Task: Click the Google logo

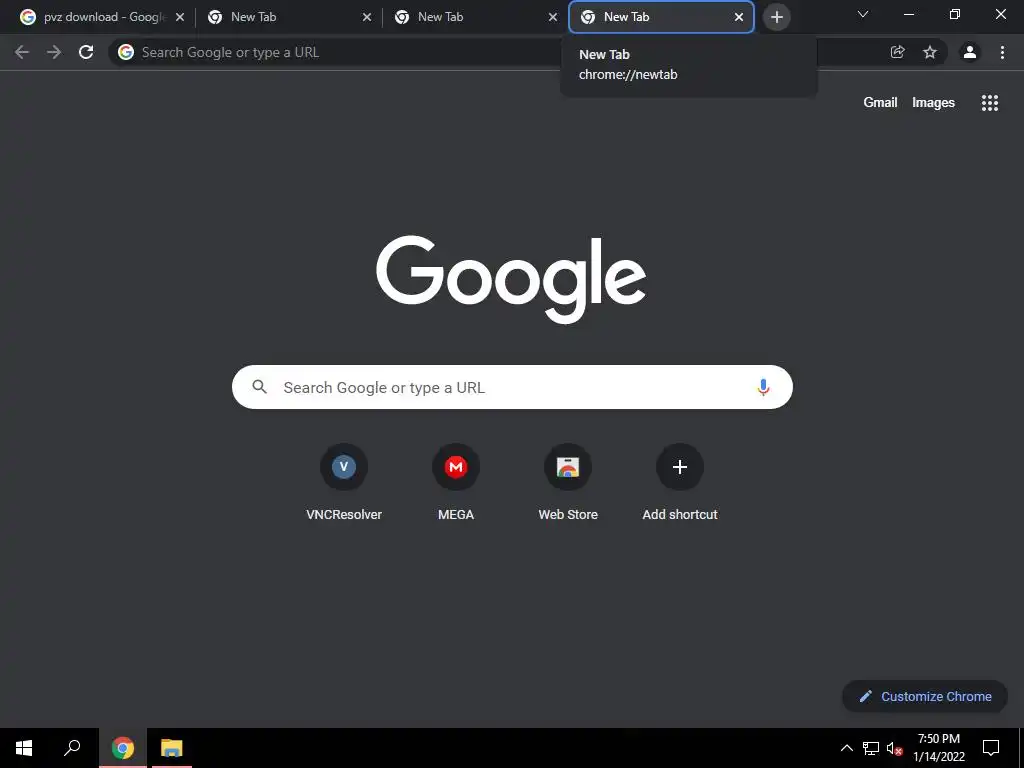Action: [x=511, y=279]
